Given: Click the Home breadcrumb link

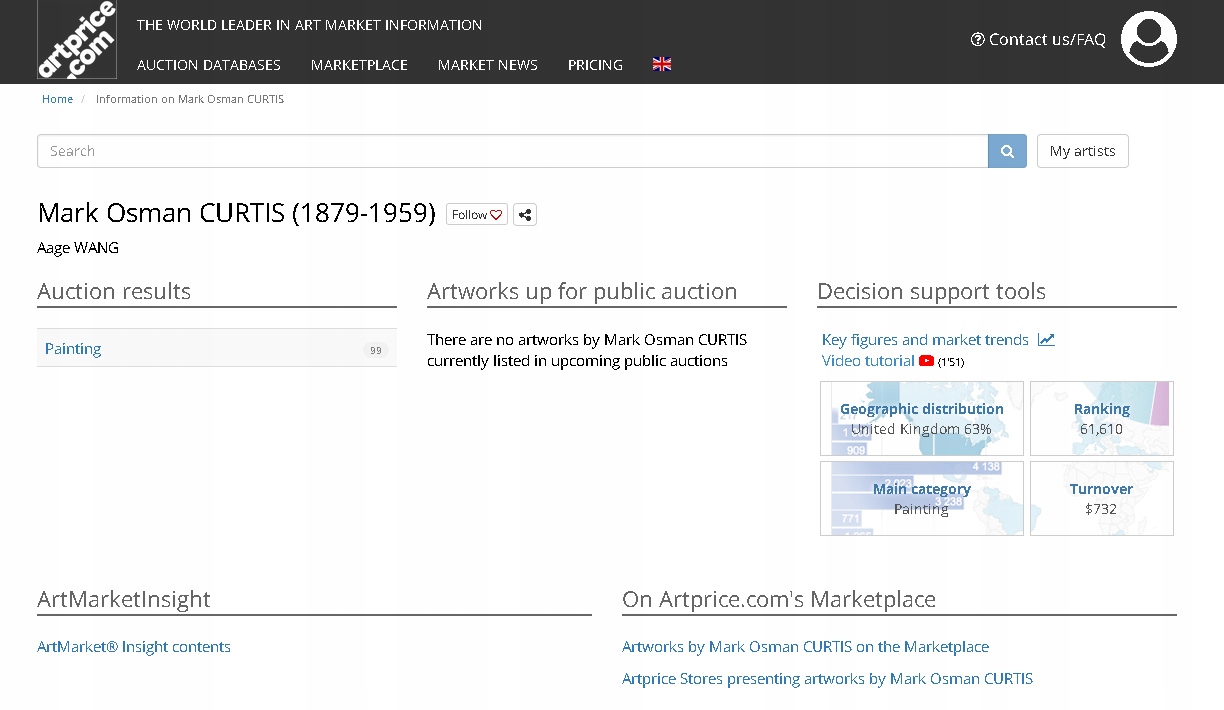Looking at the screenshot, I should (x=57, y=99).
